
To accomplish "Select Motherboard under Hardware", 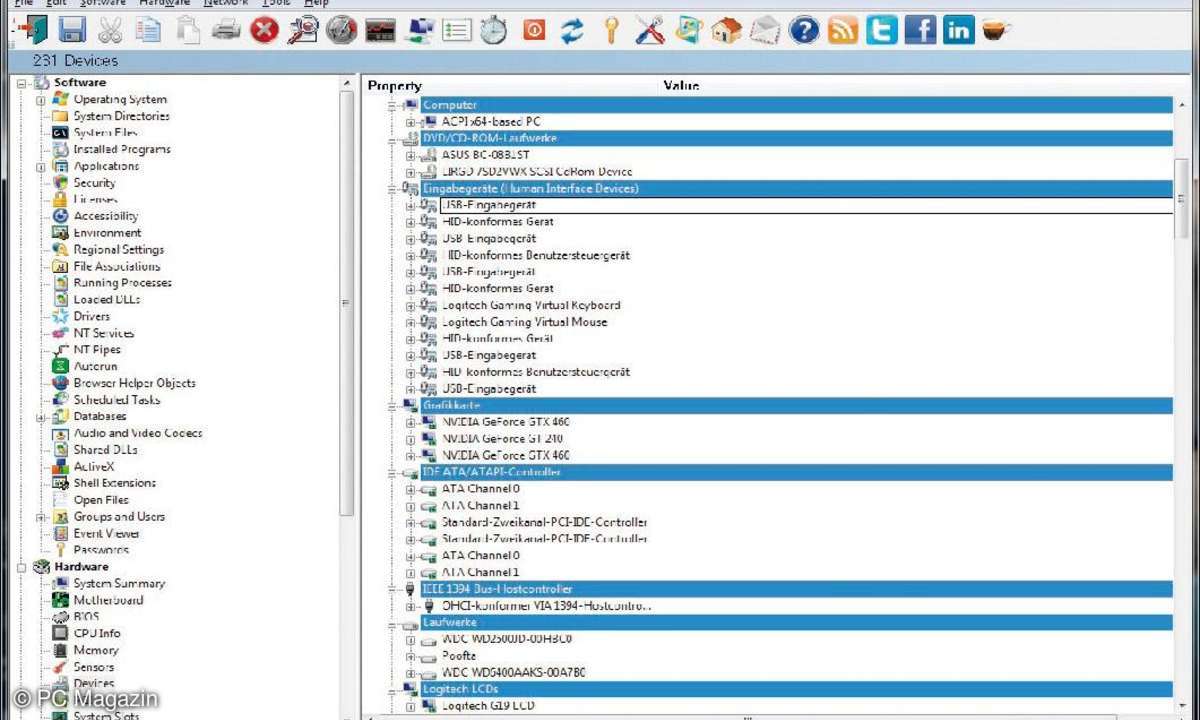I will (x=108, y=601).
